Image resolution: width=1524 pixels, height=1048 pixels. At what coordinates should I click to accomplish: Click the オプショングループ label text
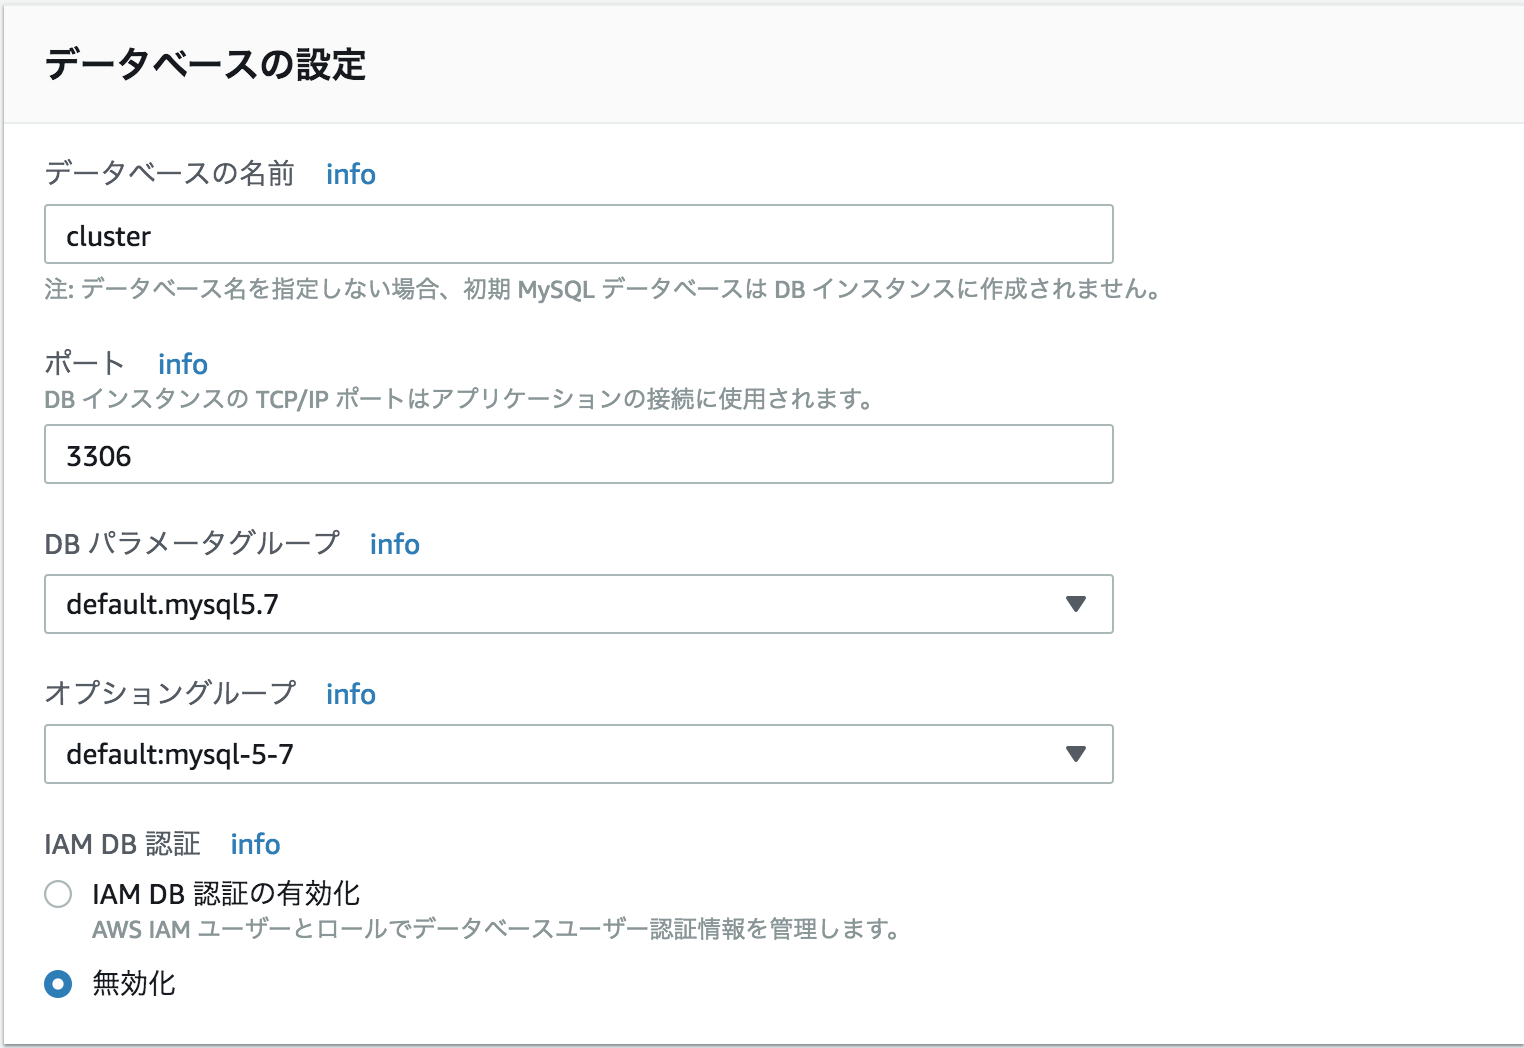[x=170, y=694]
